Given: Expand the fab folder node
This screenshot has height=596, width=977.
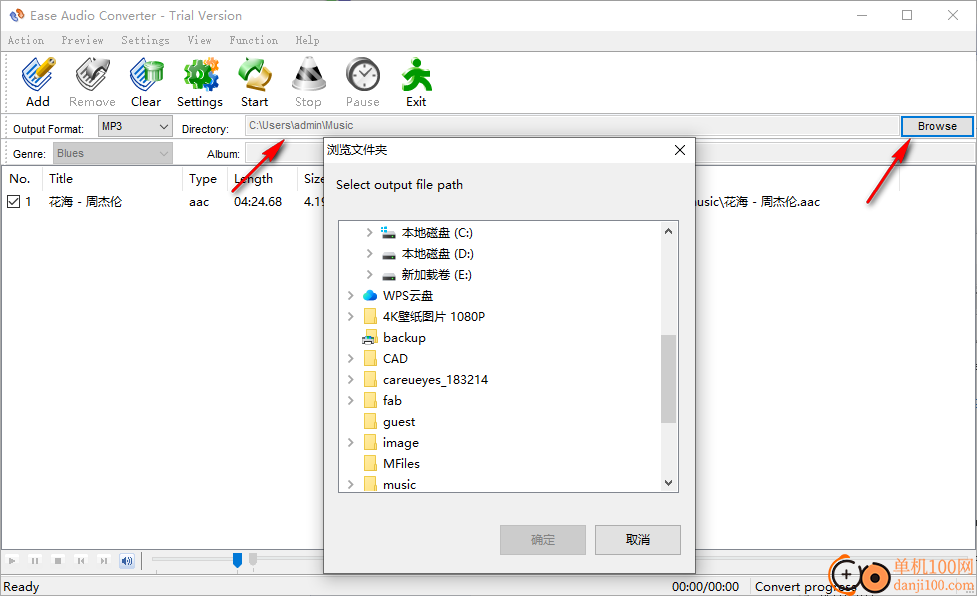Looking at the screenshot, I should (351, 400).
